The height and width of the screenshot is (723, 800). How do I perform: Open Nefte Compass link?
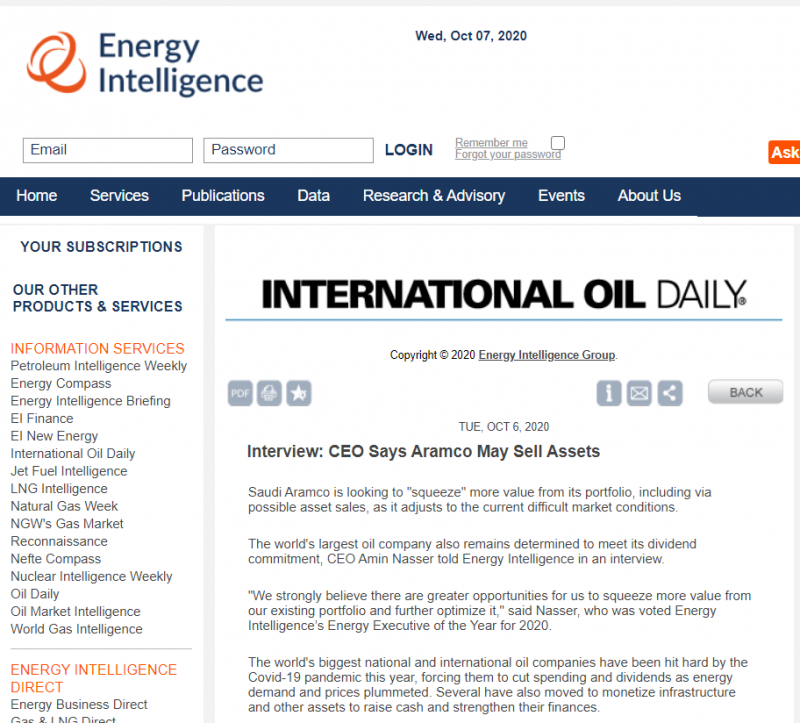click(56, 559)
